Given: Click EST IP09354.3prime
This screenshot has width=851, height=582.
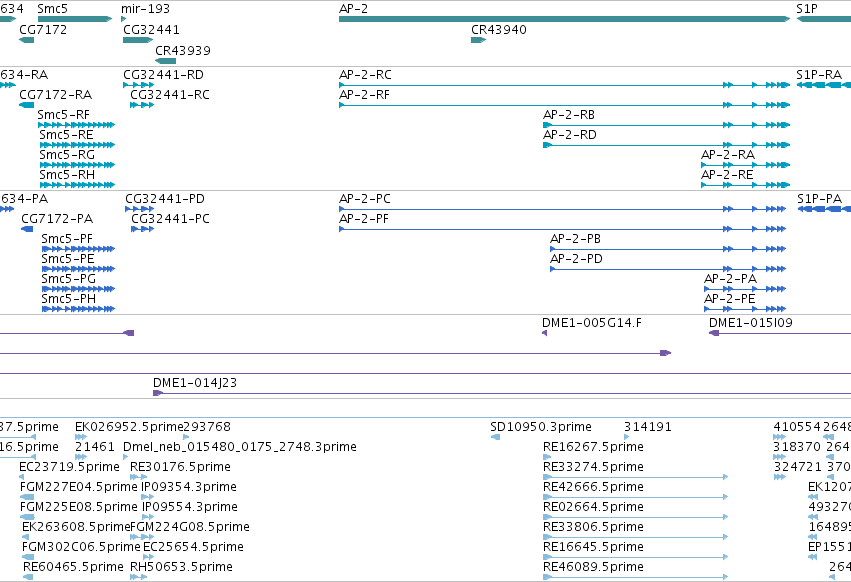Looking at the screenshot, I should click(x=147, y=497).
